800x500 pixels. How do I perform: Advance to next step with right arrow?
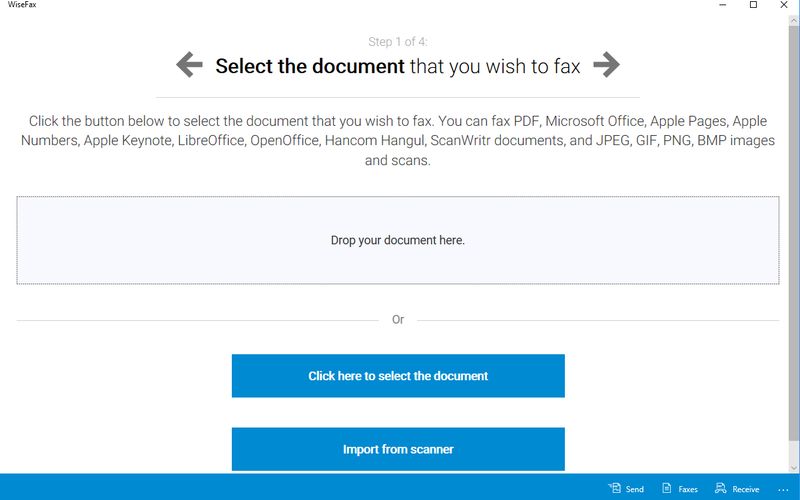point(606,66)
